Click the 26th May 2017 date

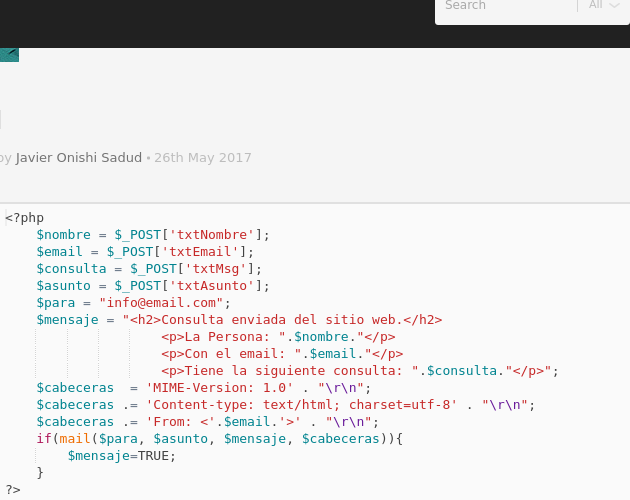(x=203, y=158)
